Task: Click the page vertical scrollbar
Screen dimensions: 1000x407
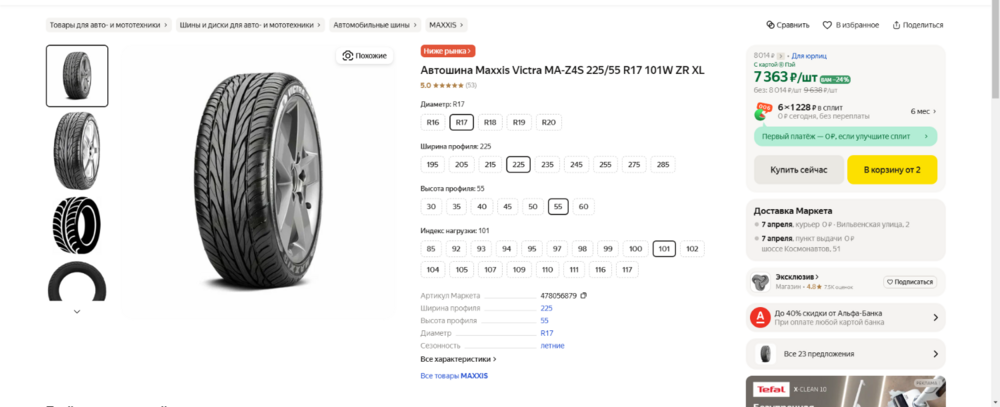Action: [995, 51]
